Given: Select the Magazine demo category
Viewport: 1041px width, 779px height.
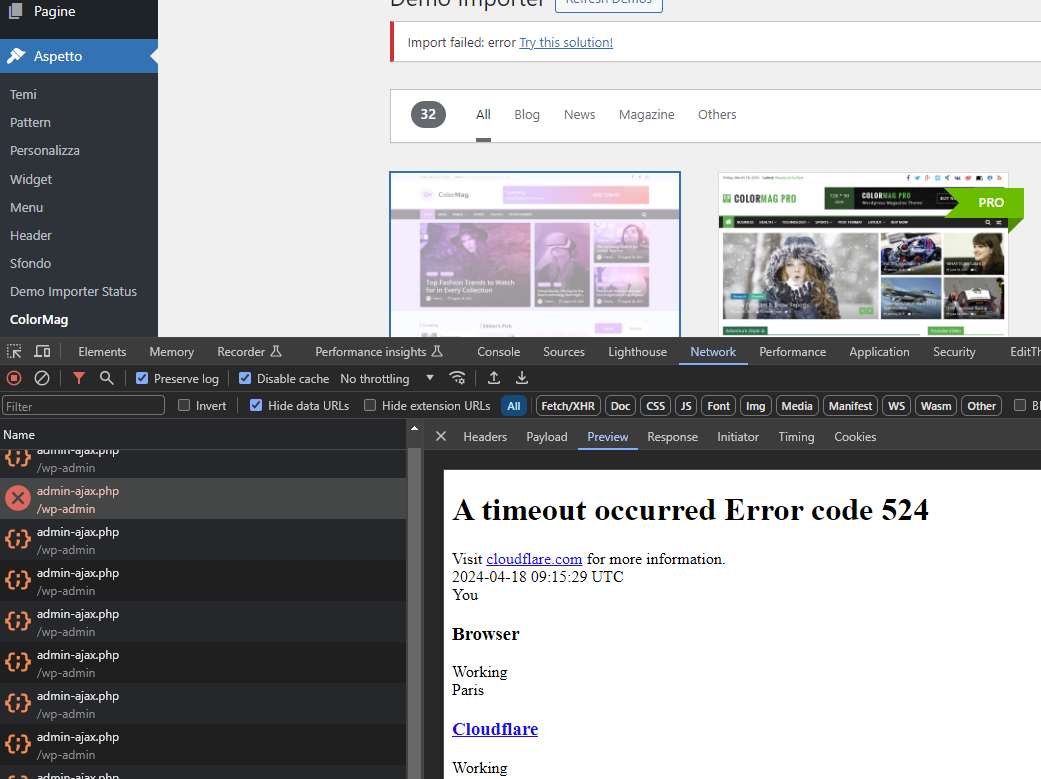Looking at the screenshot, I should point(647,114).
